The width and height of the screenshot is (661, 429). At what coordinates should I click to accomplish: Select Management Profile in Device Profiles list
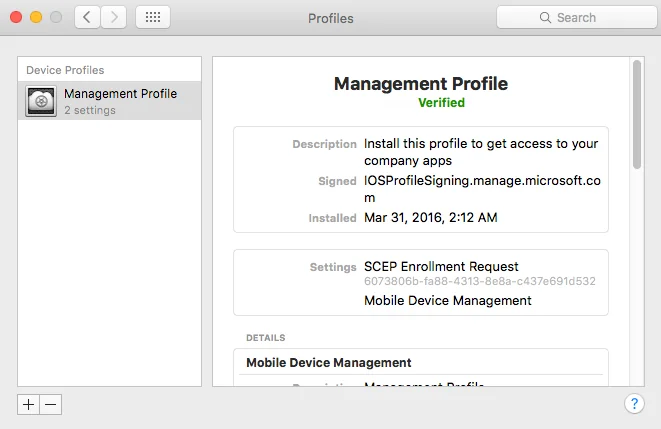click(x=110, y=101)
